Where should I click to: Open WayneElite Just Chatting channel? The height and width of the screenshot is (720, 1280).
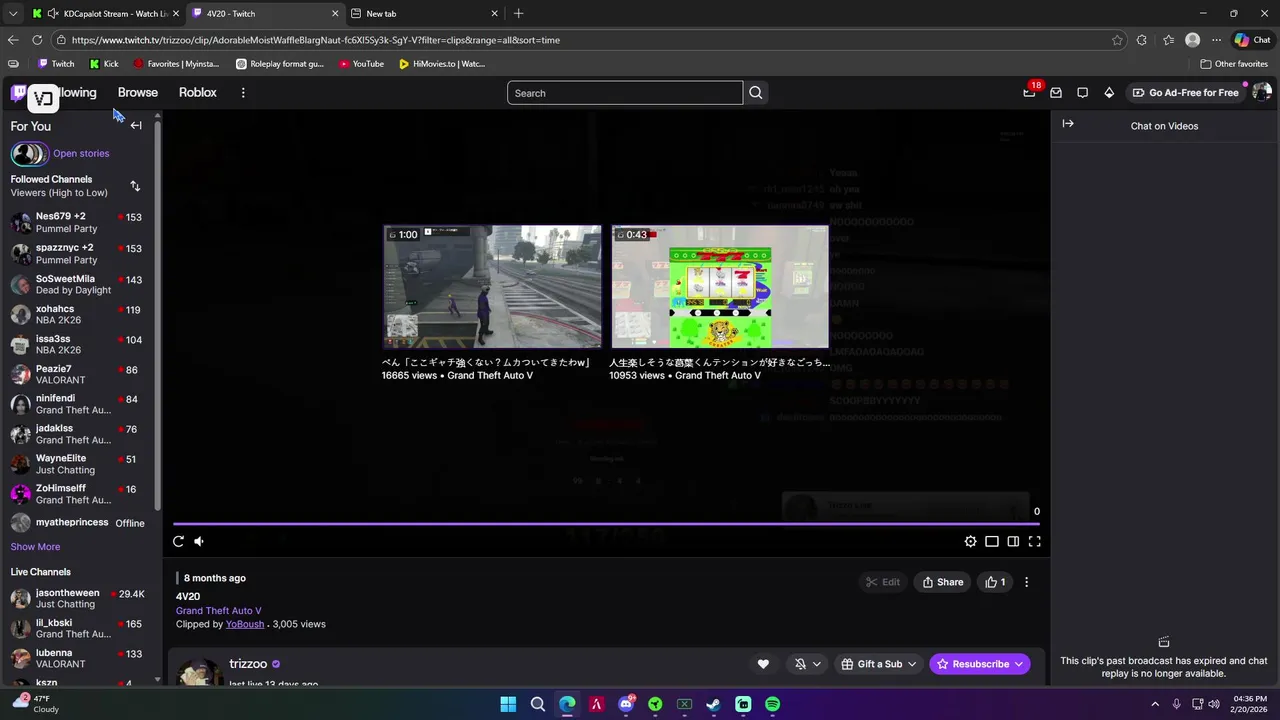click(78, 464)
